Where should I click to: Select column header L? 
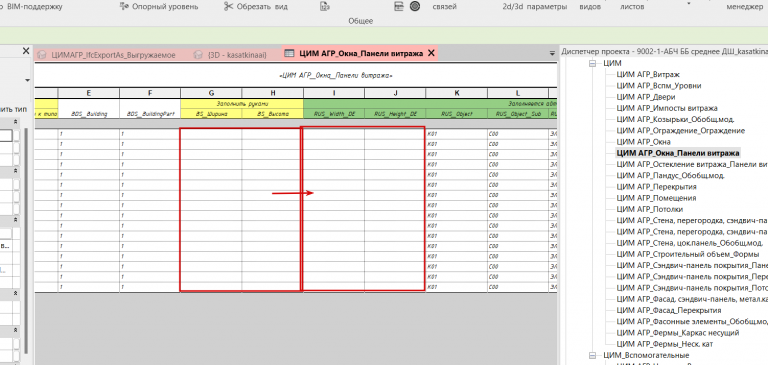click(x=518, y=93)
